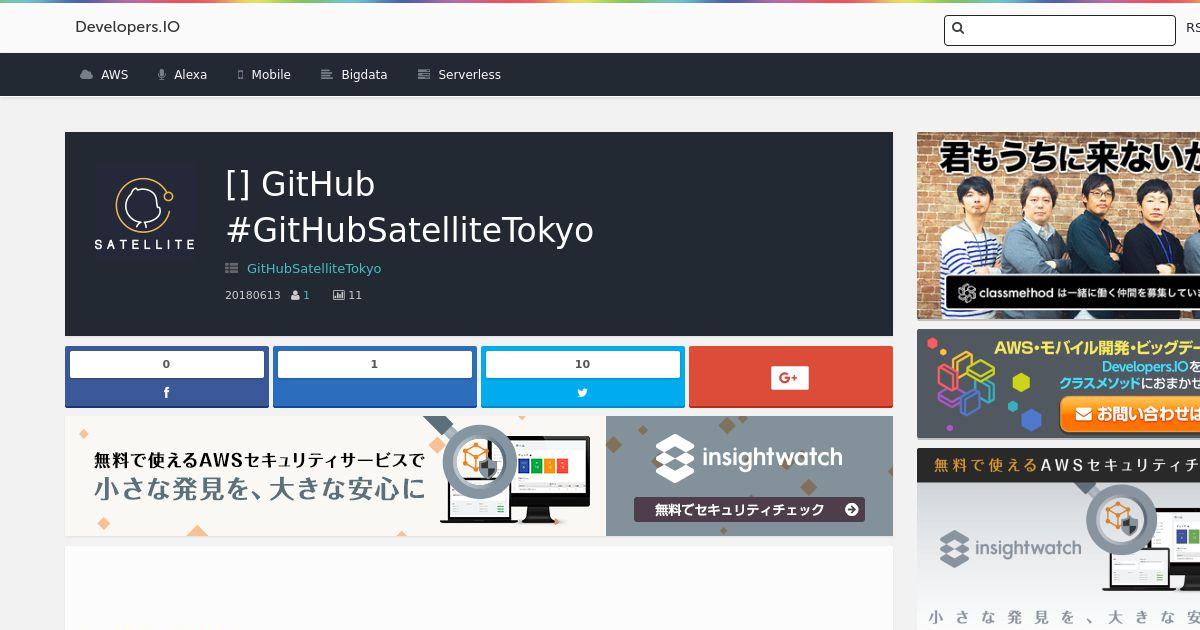Open the sidebar insightwatch advertisement

coord(1058,539)
